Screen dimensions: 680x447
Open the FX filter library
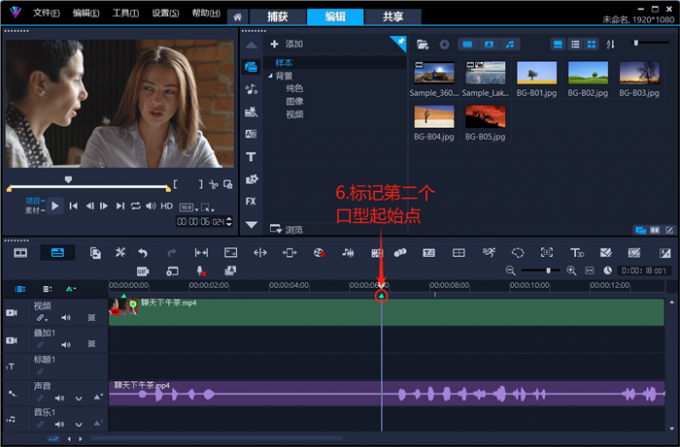click(251, 201)
